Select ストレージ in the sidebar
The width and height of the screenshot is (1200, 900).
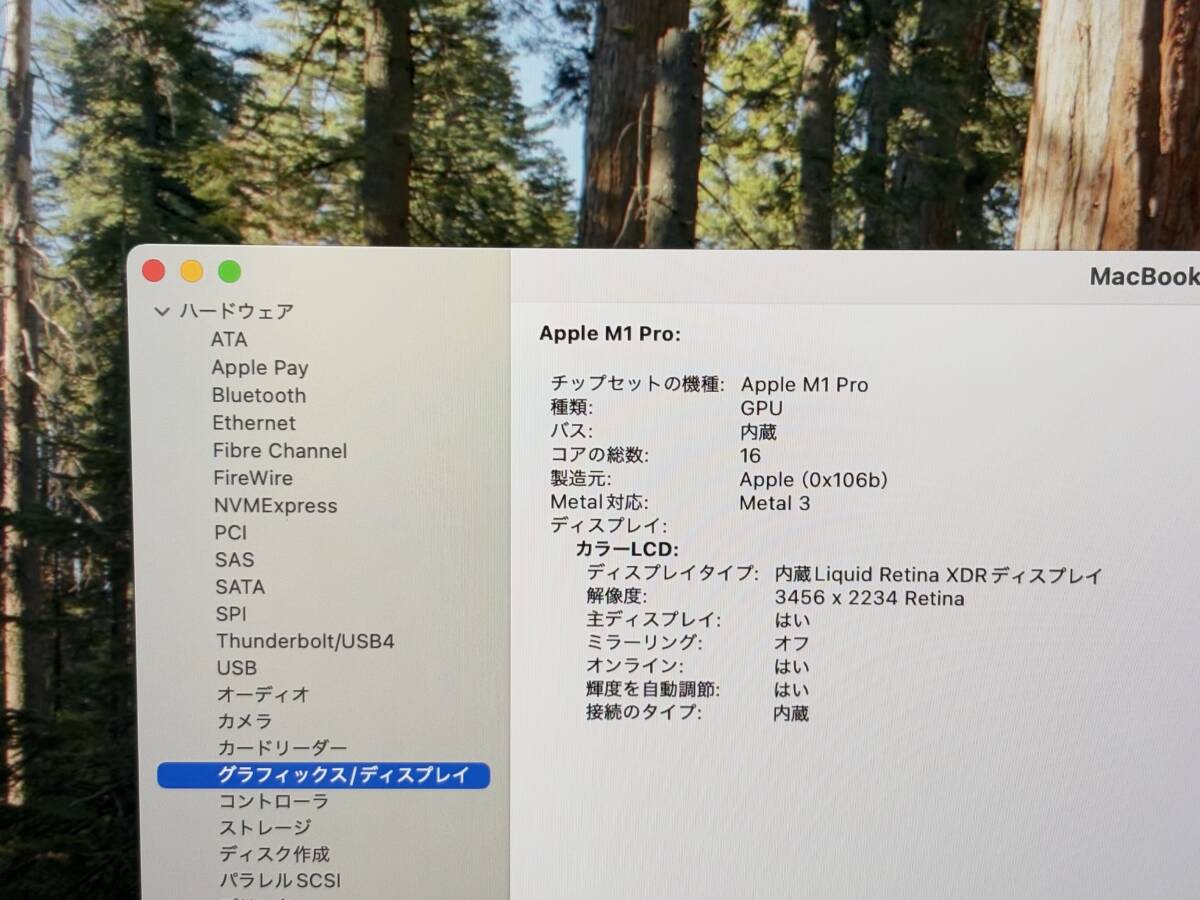(266, 827)
